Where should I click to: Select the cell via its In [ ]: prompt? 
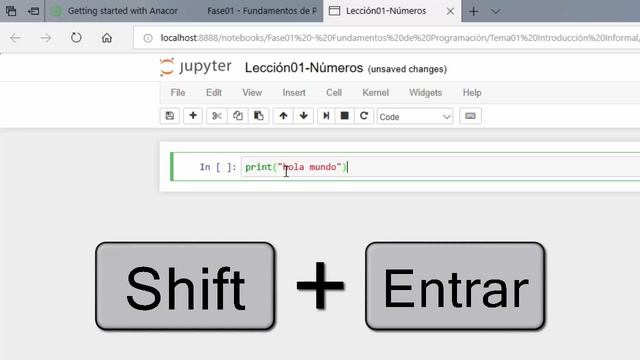tap(218, 167)
